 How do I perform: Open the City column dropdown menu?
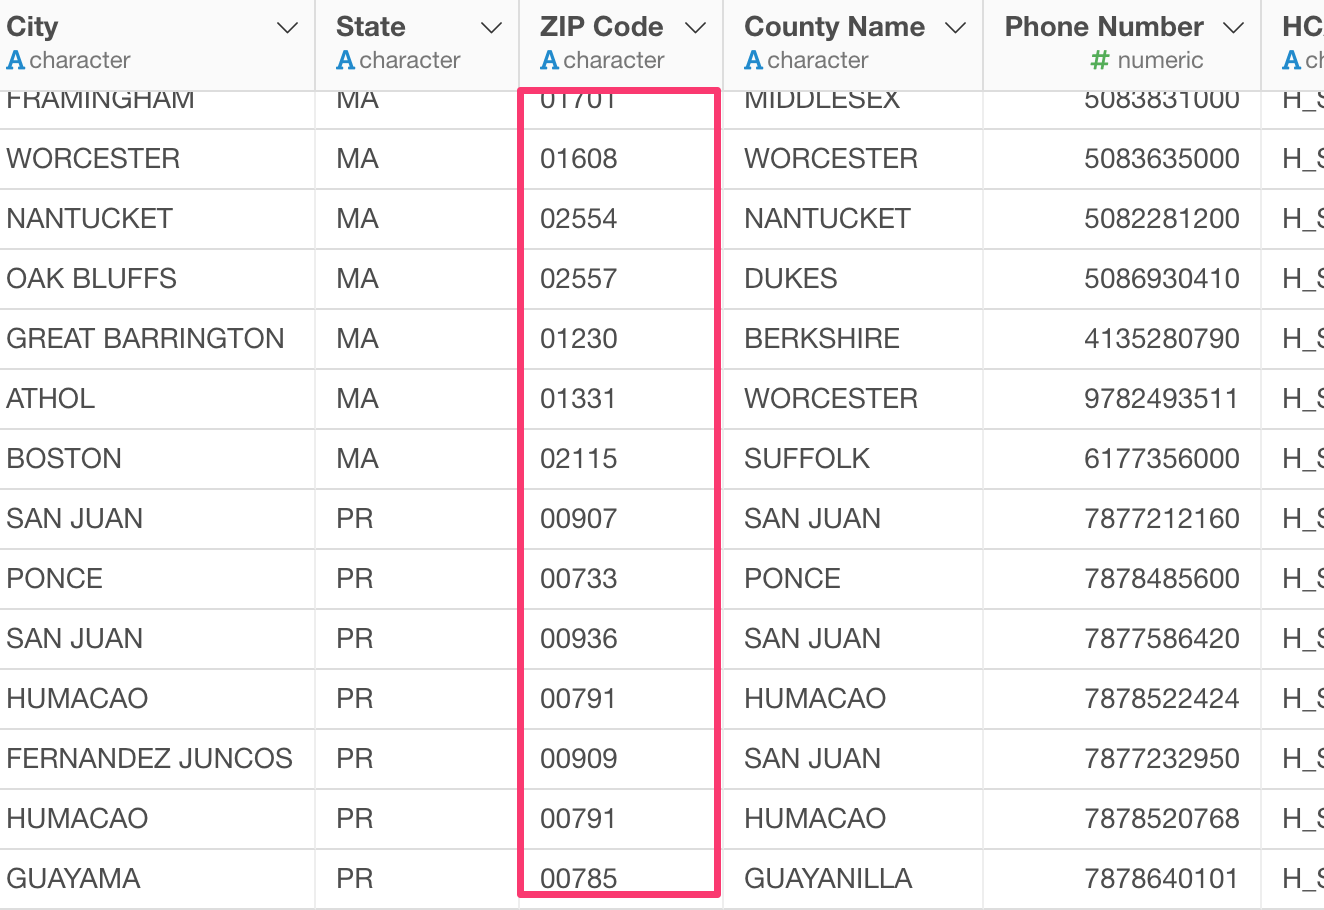287,28
